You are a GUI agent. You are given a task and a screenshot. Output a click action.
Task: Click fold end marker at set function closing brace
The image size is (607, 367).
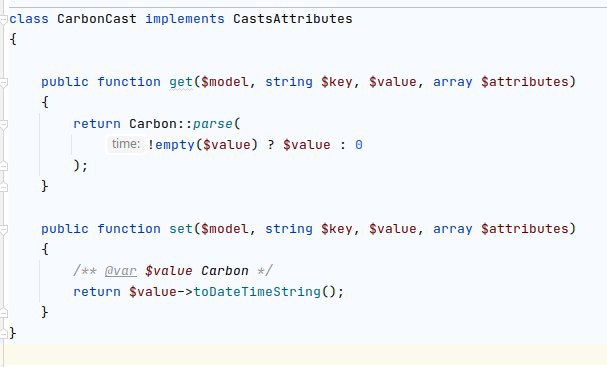pyautogui.click(x=3, y=313)
